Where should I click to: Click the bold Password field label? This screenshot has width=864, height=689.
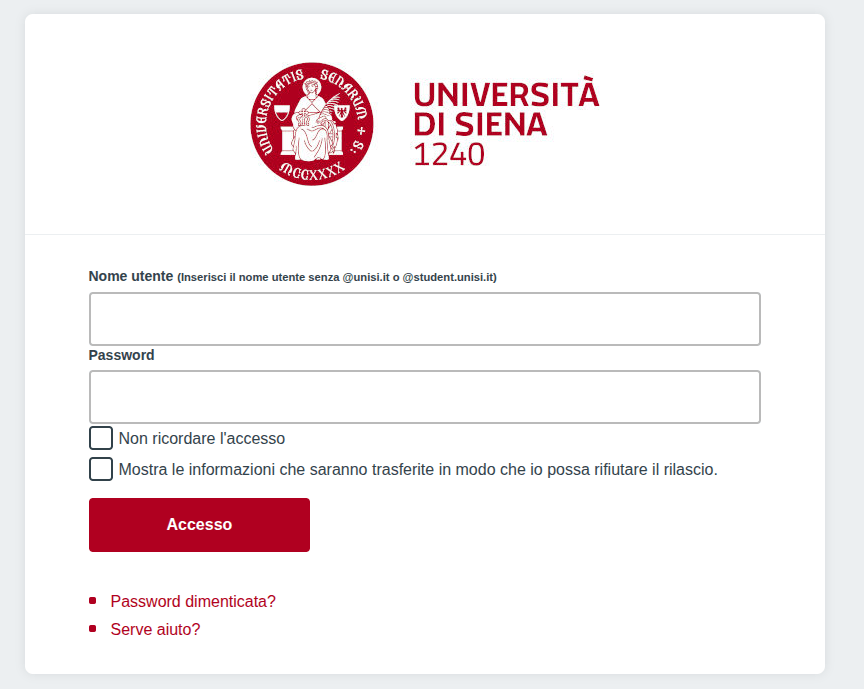tap(121, 355)
